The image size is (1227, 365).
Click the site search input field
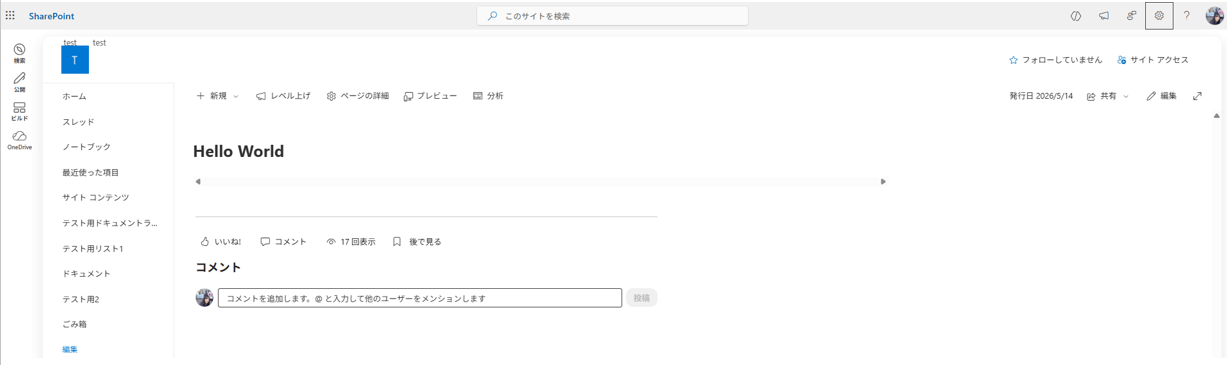613,16
